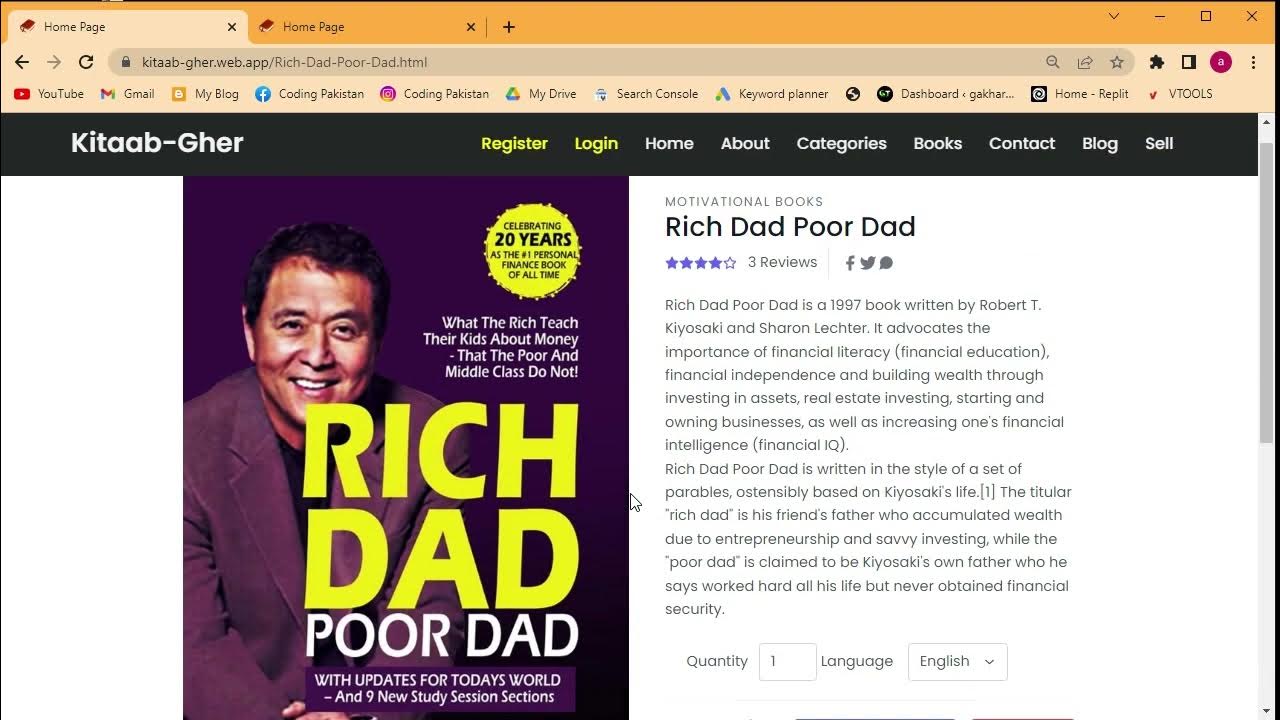Open the Home - Replit bookmark

pyautogui.click(x=1080, y=94)
